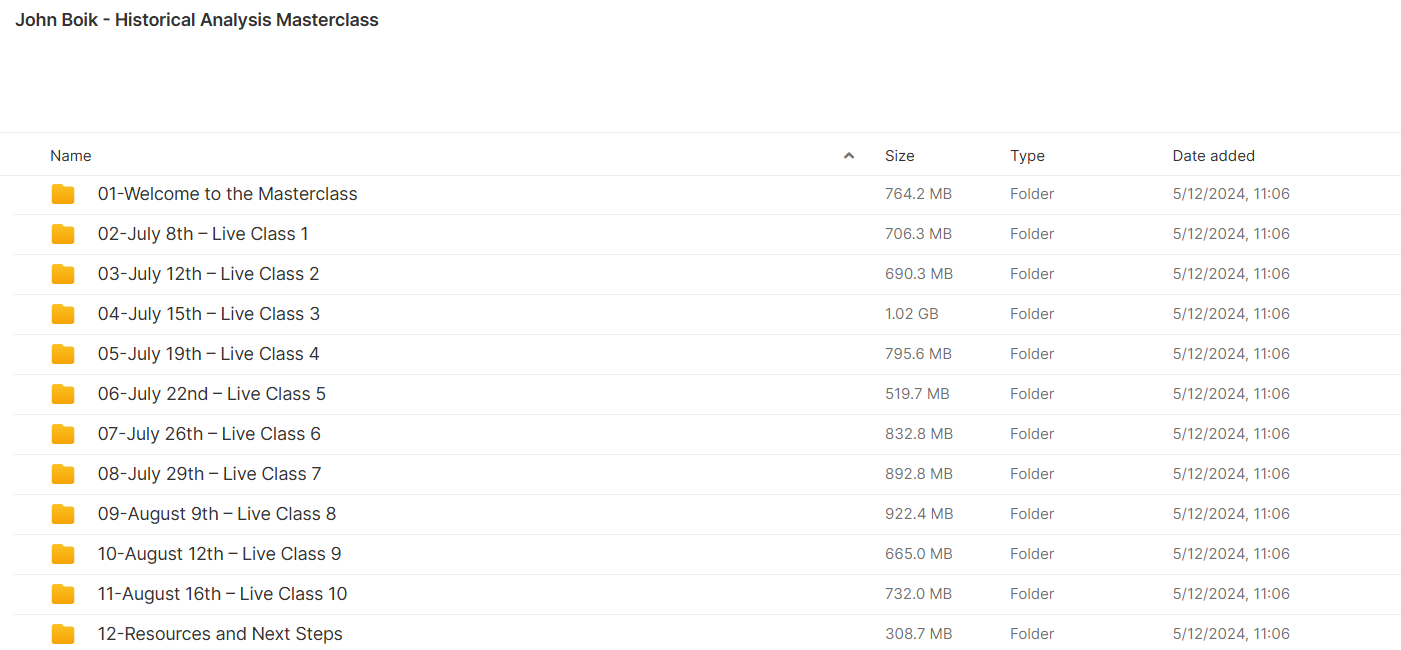This screenshot has width=1401, height=650.
Task: Open the 07-July 26th – Live Class 6 folder name
Action: pyautogui.click(x=209, y=434)
